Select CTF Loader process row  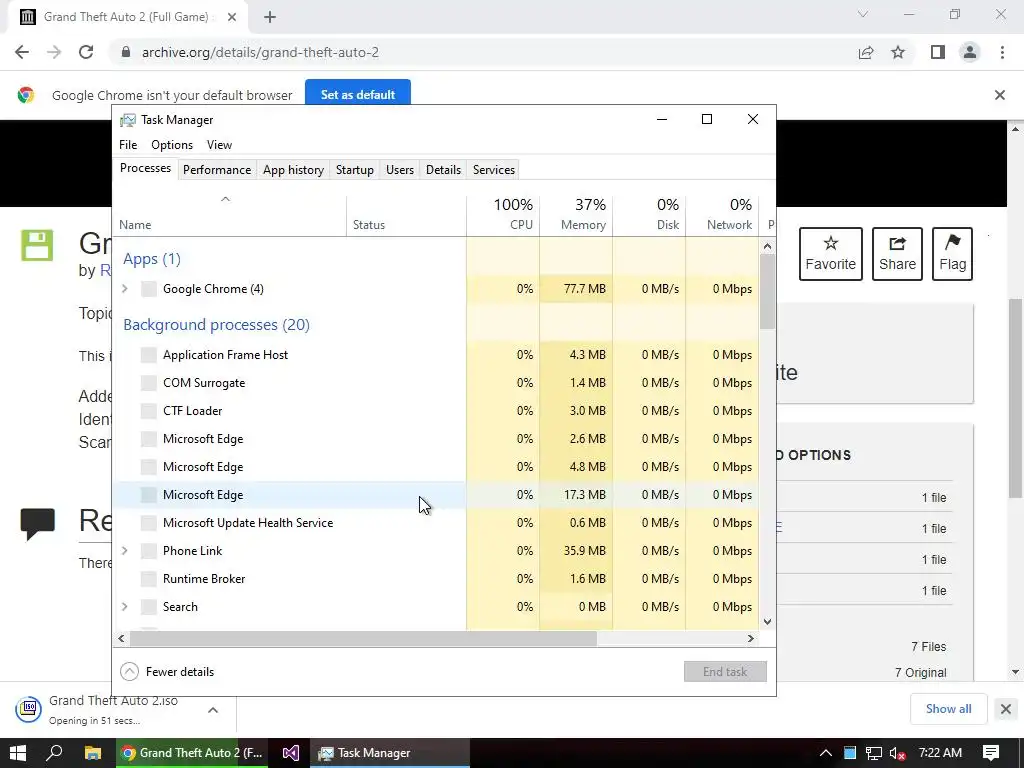[436, 411]
